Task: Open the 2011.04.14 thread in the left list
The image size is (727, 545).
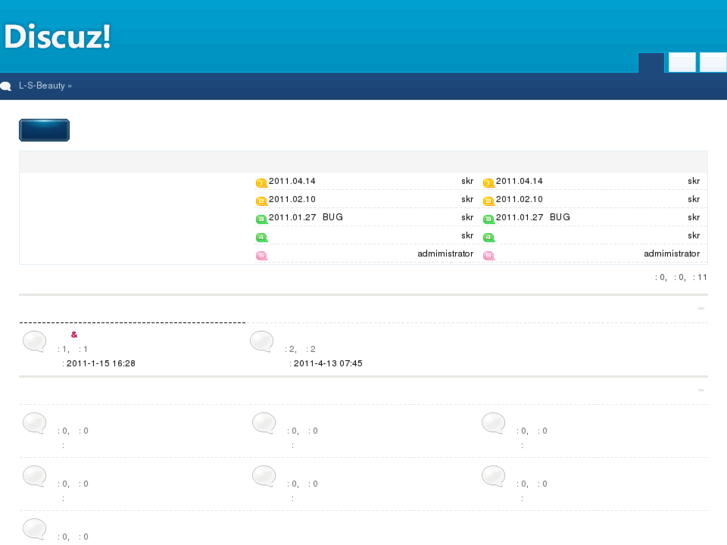Action: pos(292,181)
